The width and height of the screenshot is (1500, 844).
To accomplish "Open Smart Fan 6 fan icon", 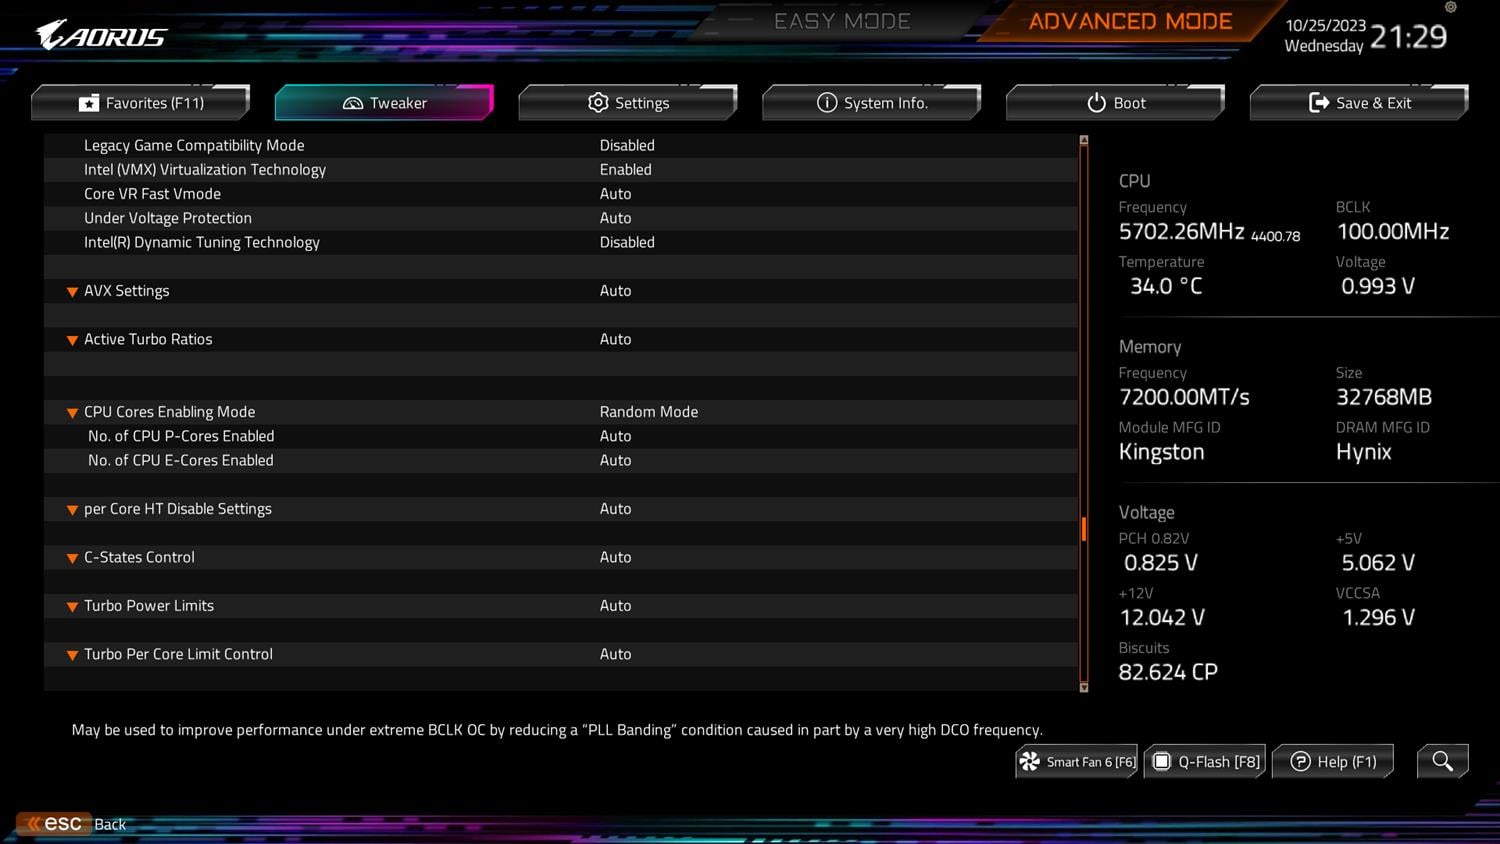I will click(1030, 762).
